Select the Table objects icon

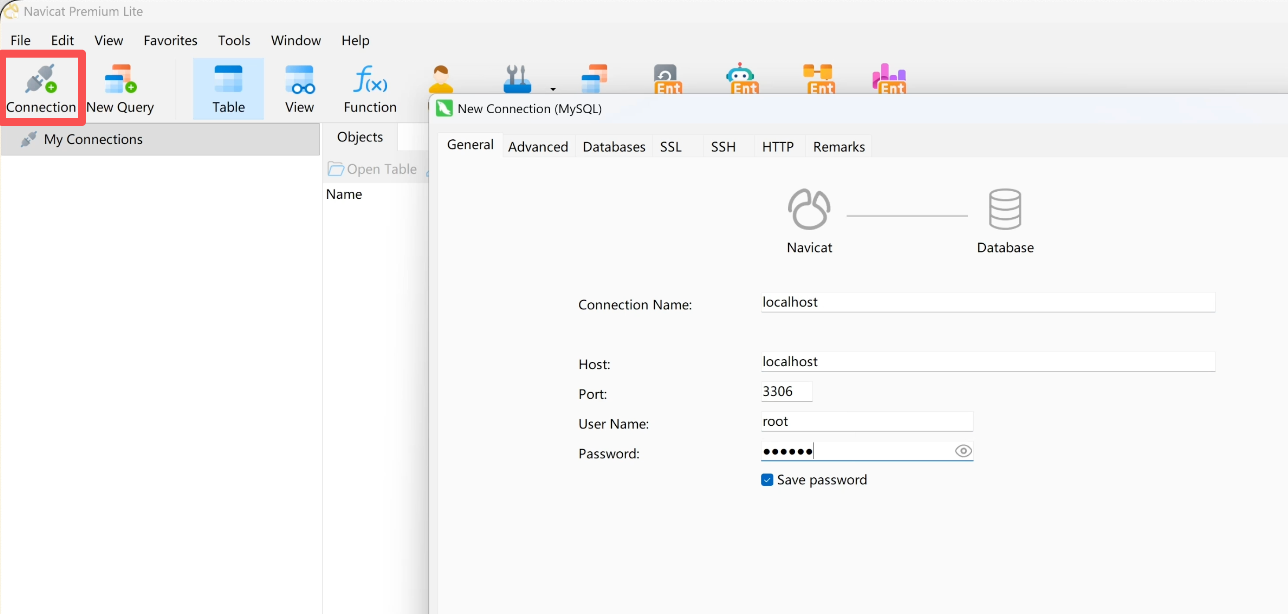click(x=228, y=88)
